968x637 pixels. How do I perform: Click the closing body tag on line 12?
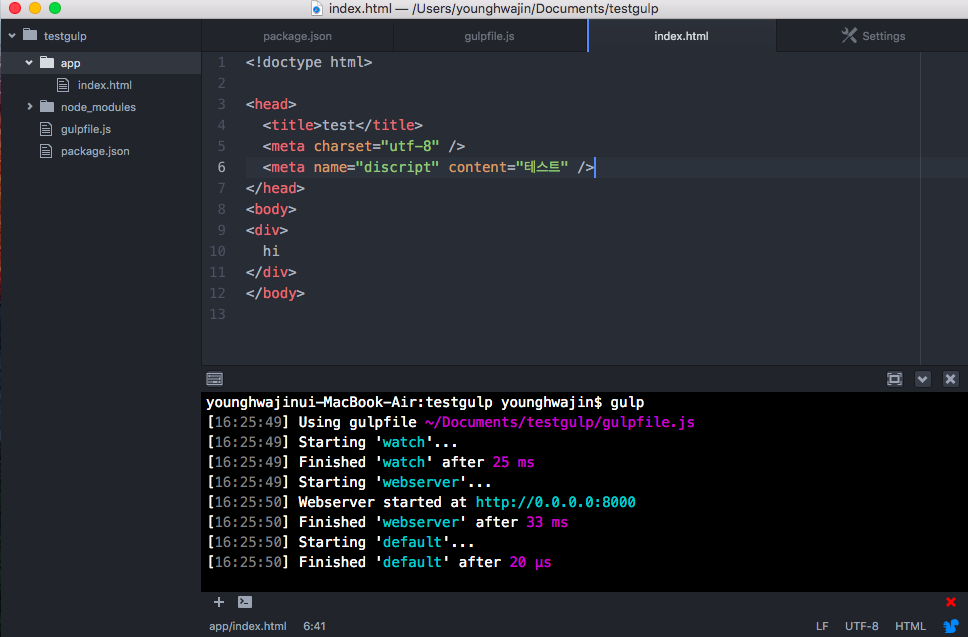coord(275,293)
